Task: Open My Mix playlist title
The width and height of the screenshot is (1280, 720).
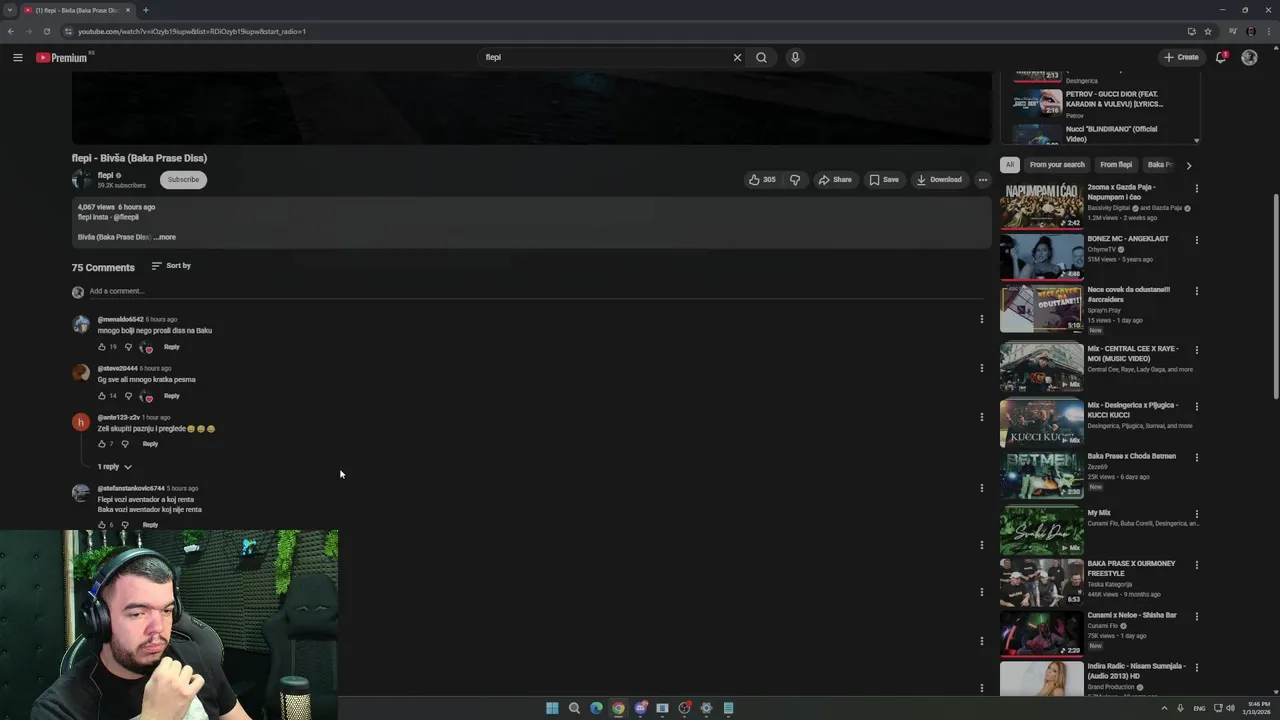Action: coord(1099,513)
